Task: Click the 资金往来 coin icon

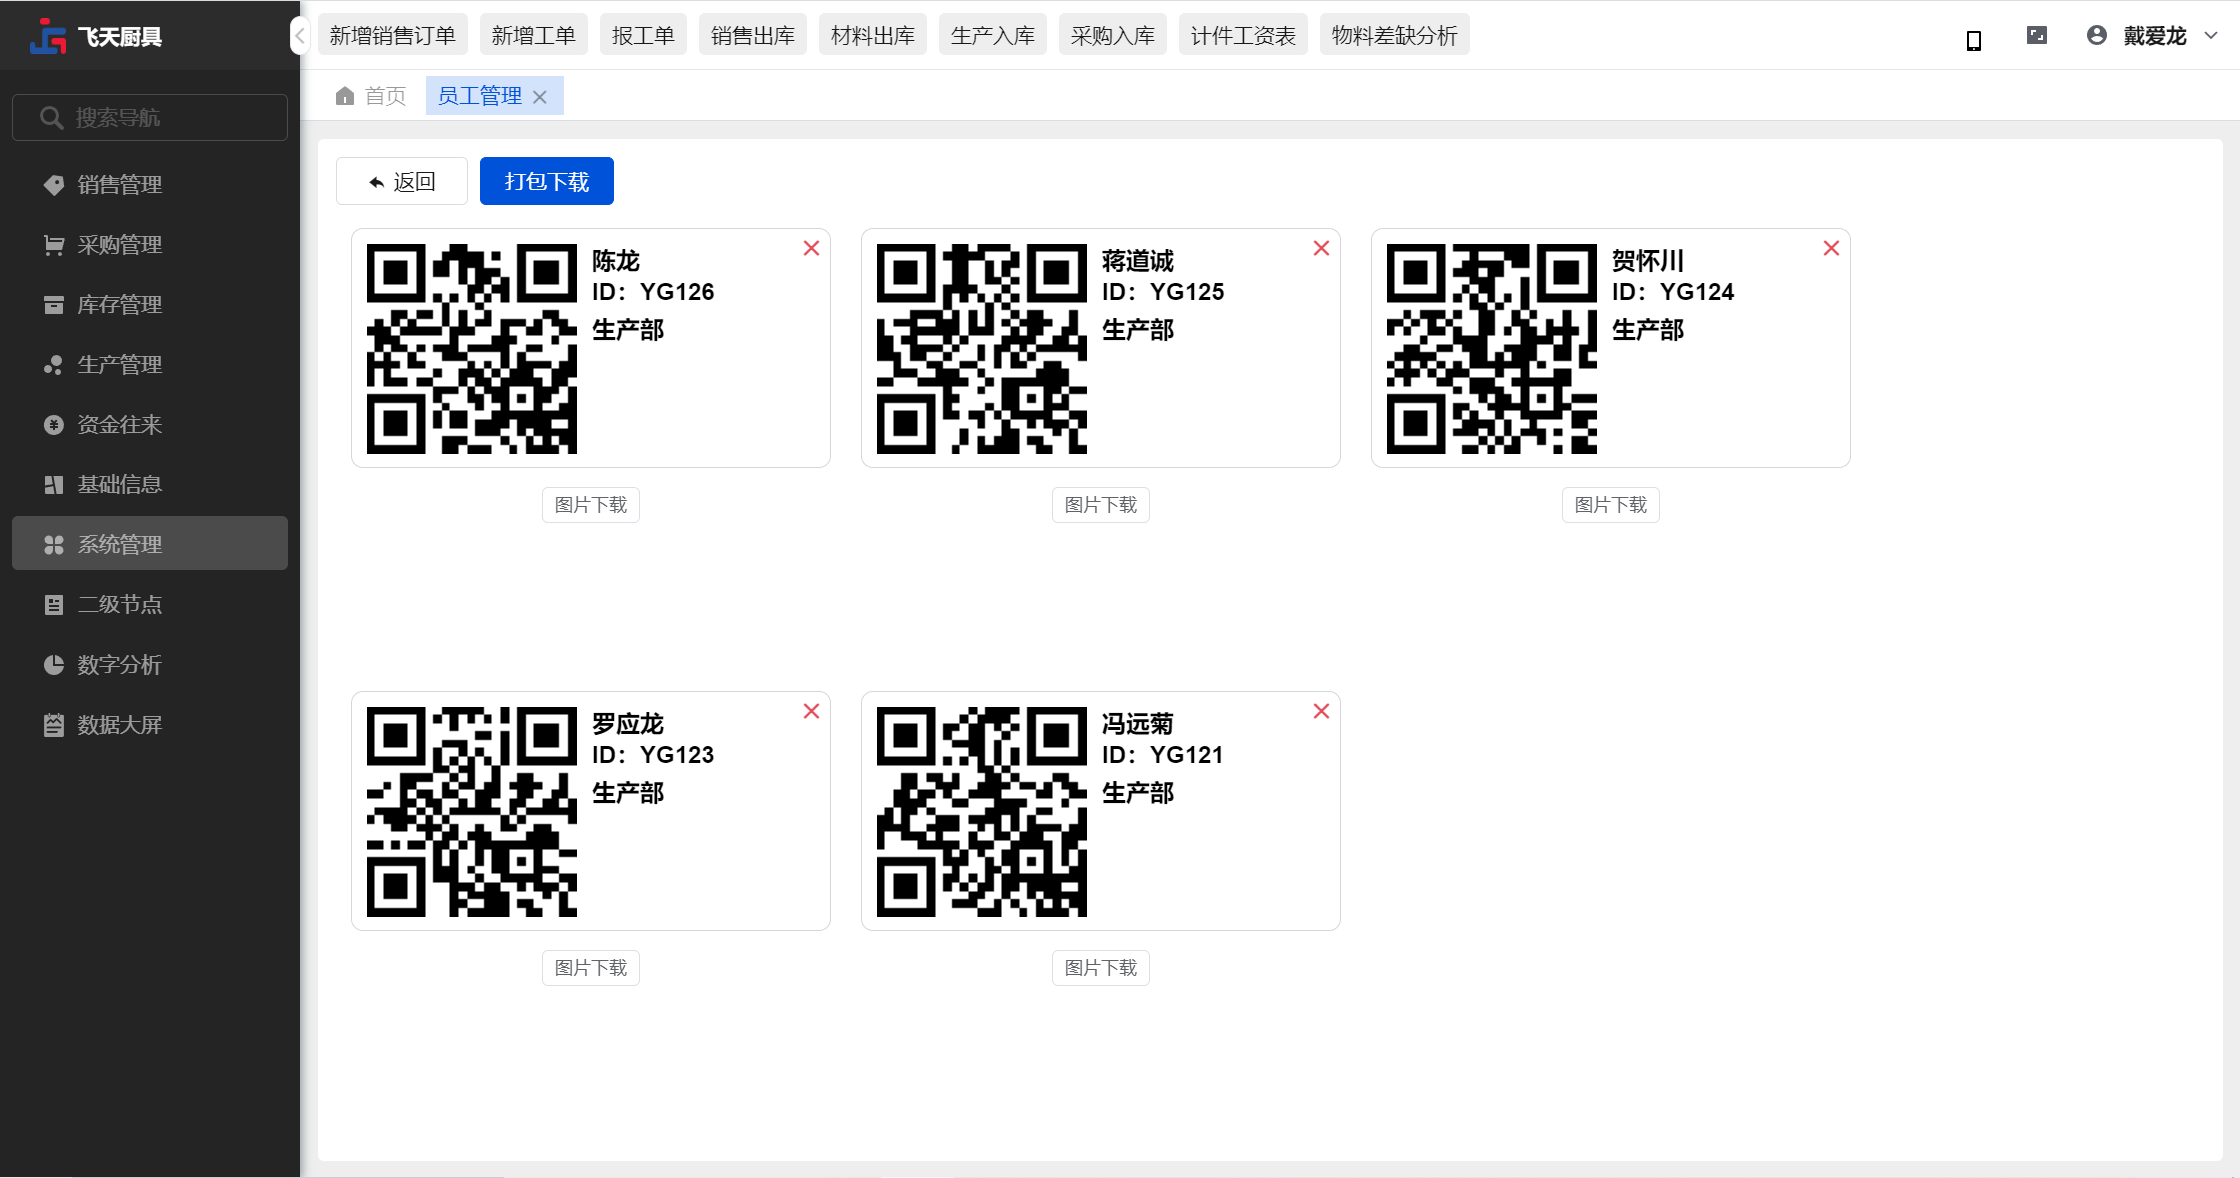Action: point(54,425)
